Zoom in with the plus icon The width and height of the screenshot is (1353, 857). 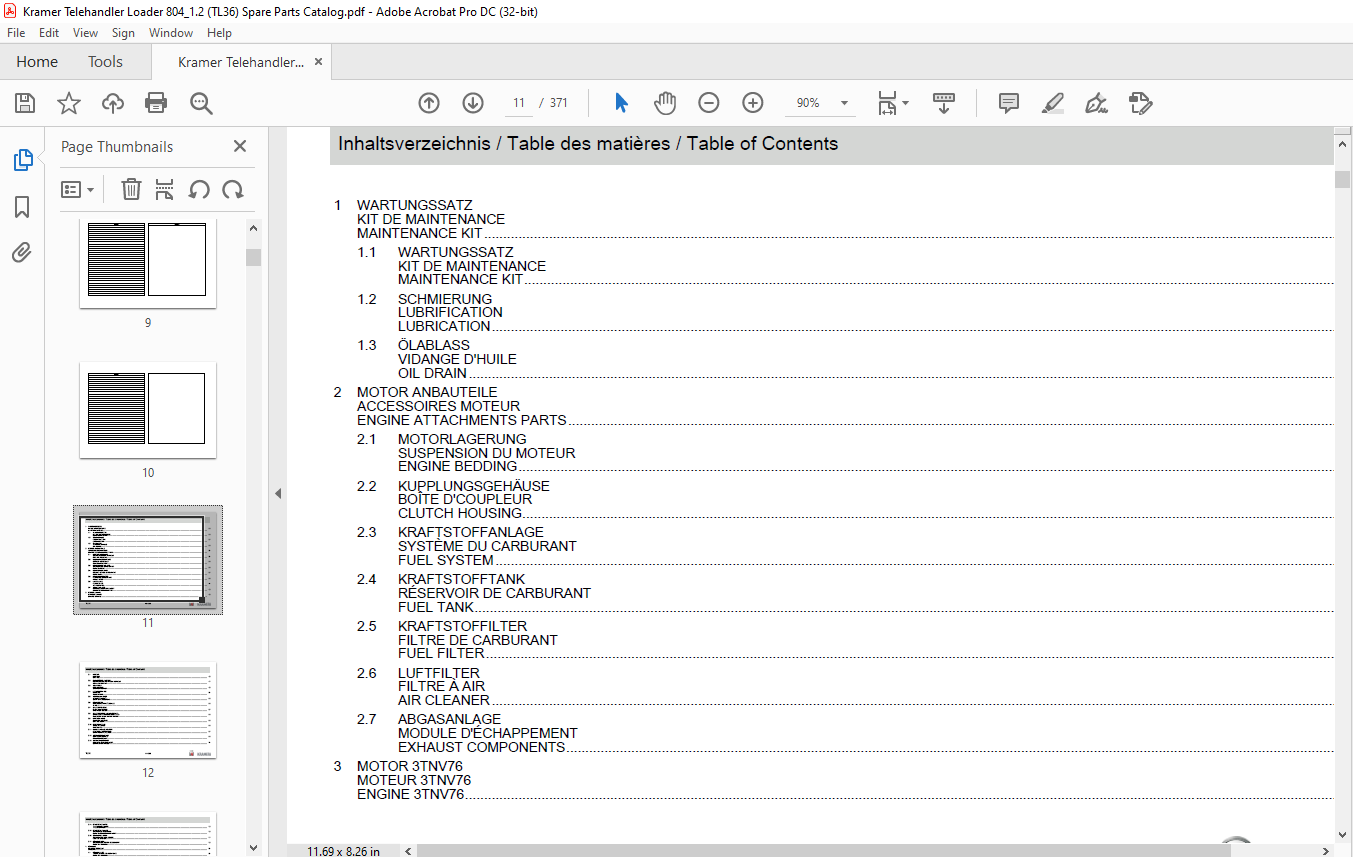[x=753, y=103]
